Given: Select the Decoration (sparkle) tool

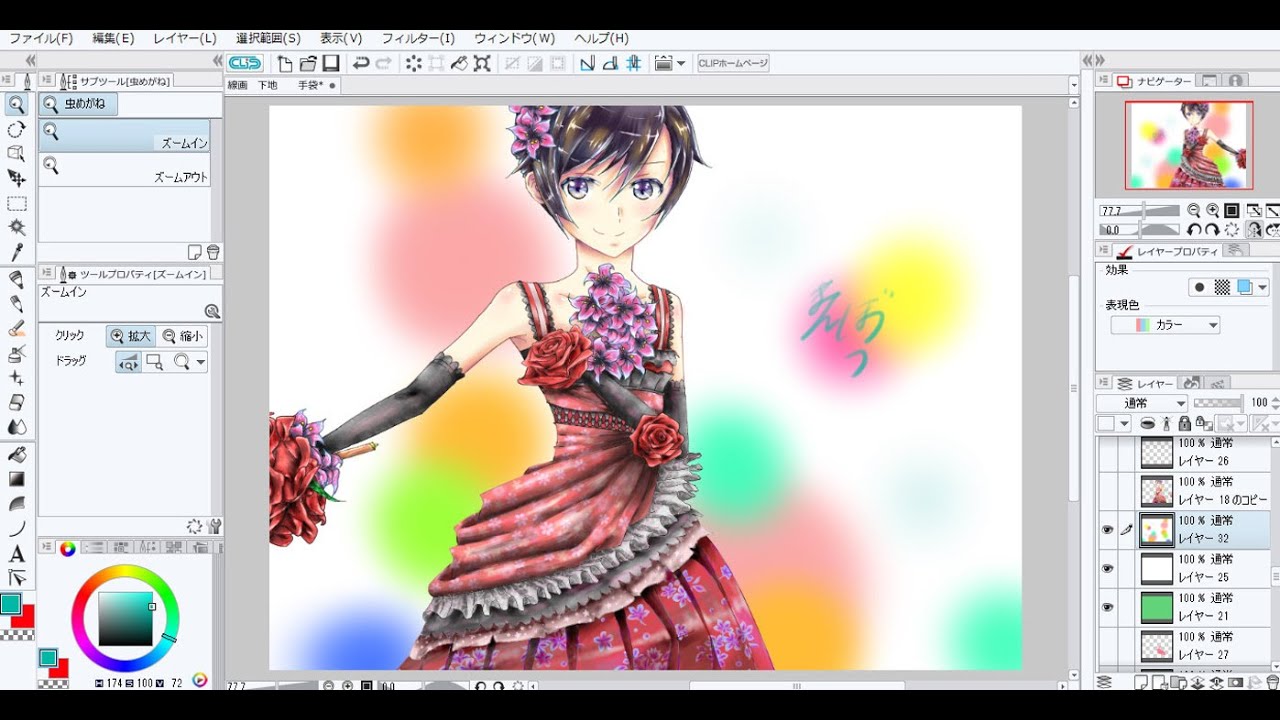Looking at the screenshot, I should (x=16, y=377).
